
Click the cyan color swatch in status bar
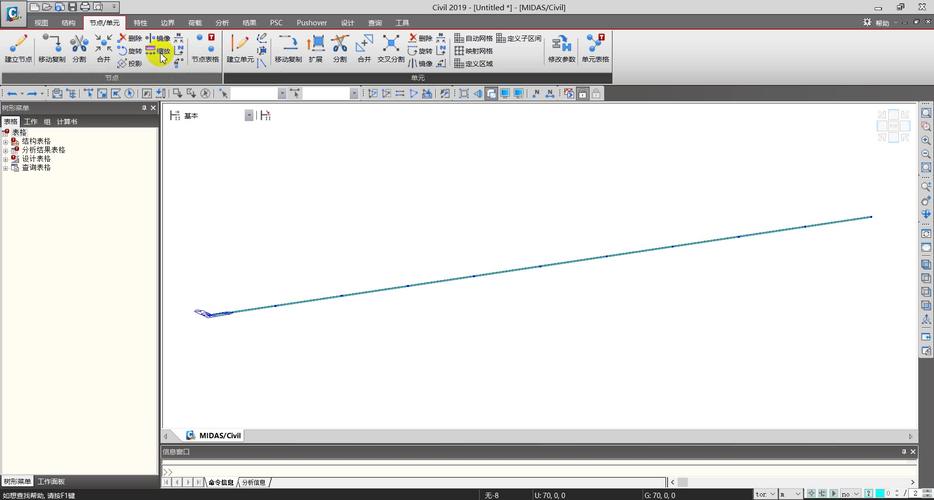pos(880,494)
